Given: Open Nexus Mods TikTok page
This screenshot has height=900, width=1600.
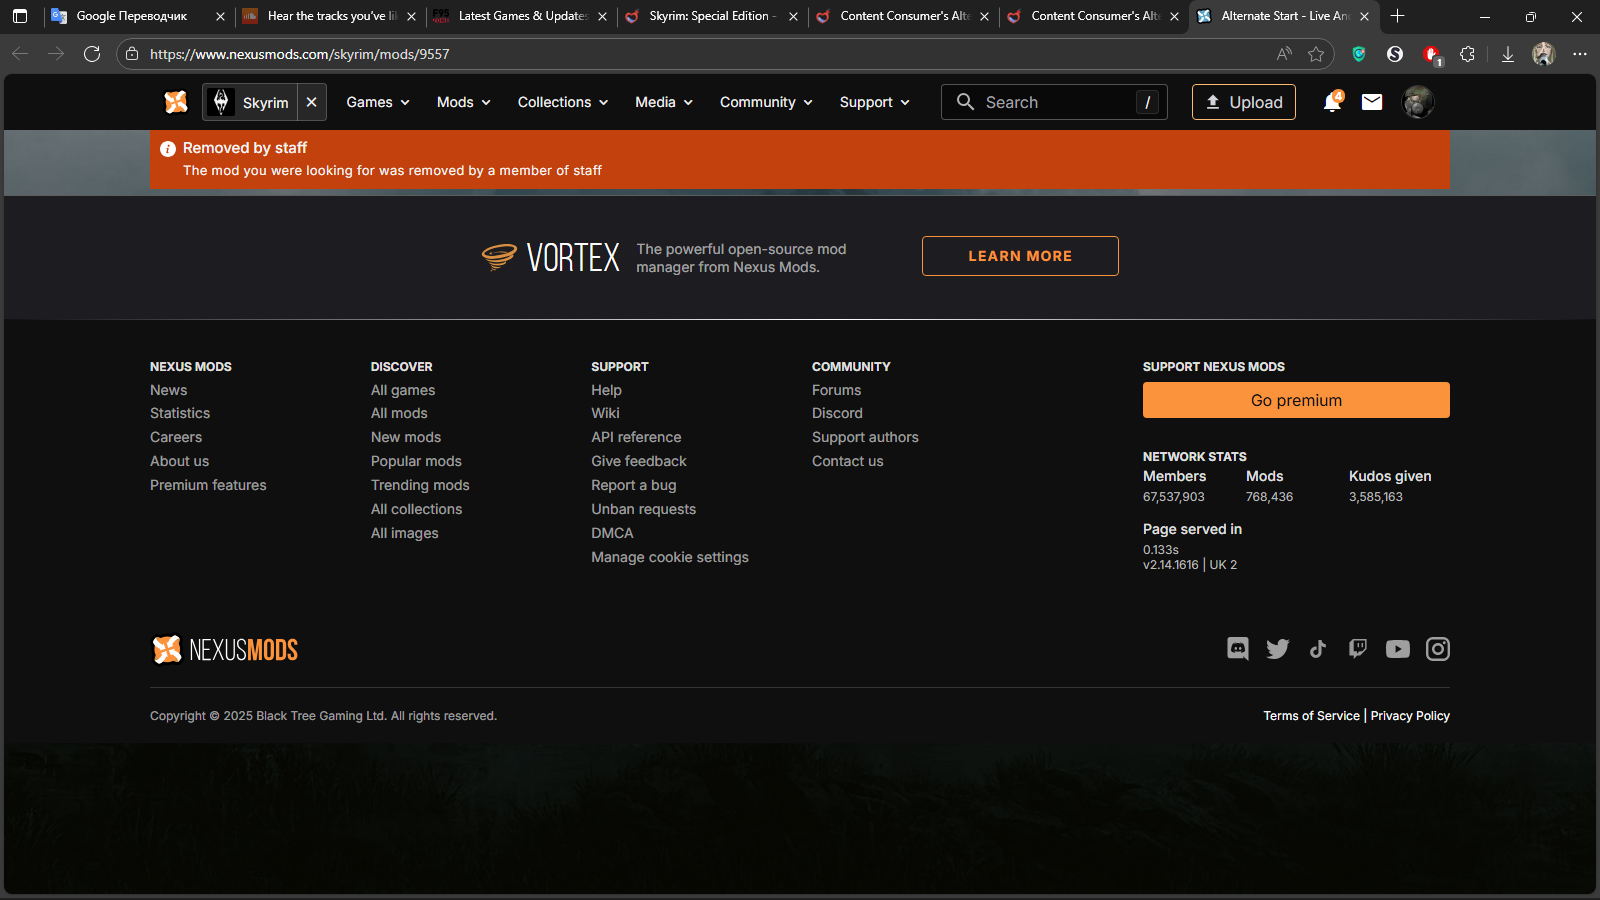Looking at the screenshot, I should 1318,649.
